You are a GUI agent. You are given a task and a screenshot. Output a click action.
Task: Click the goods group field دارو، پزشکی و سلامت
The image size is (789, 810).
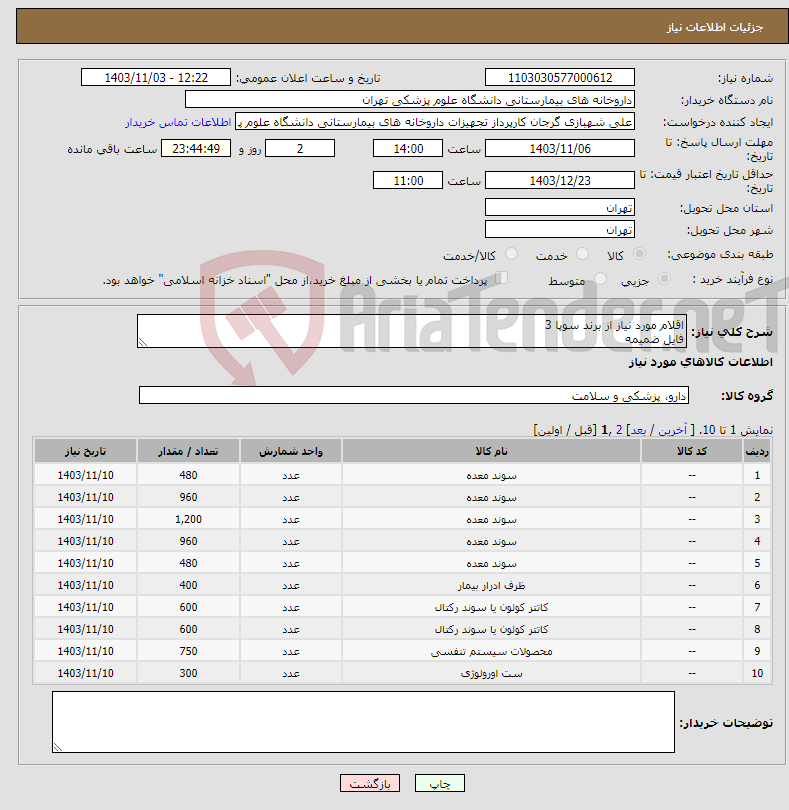coord(413,395)
